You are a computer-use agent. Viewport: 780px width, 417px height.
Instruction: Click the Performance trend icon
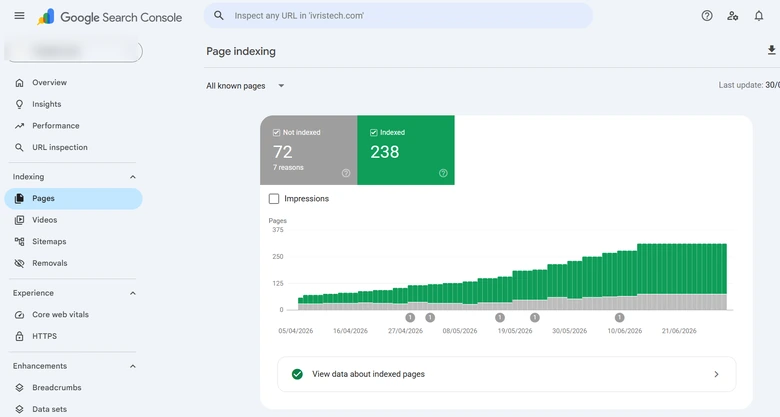coord(19,126)
